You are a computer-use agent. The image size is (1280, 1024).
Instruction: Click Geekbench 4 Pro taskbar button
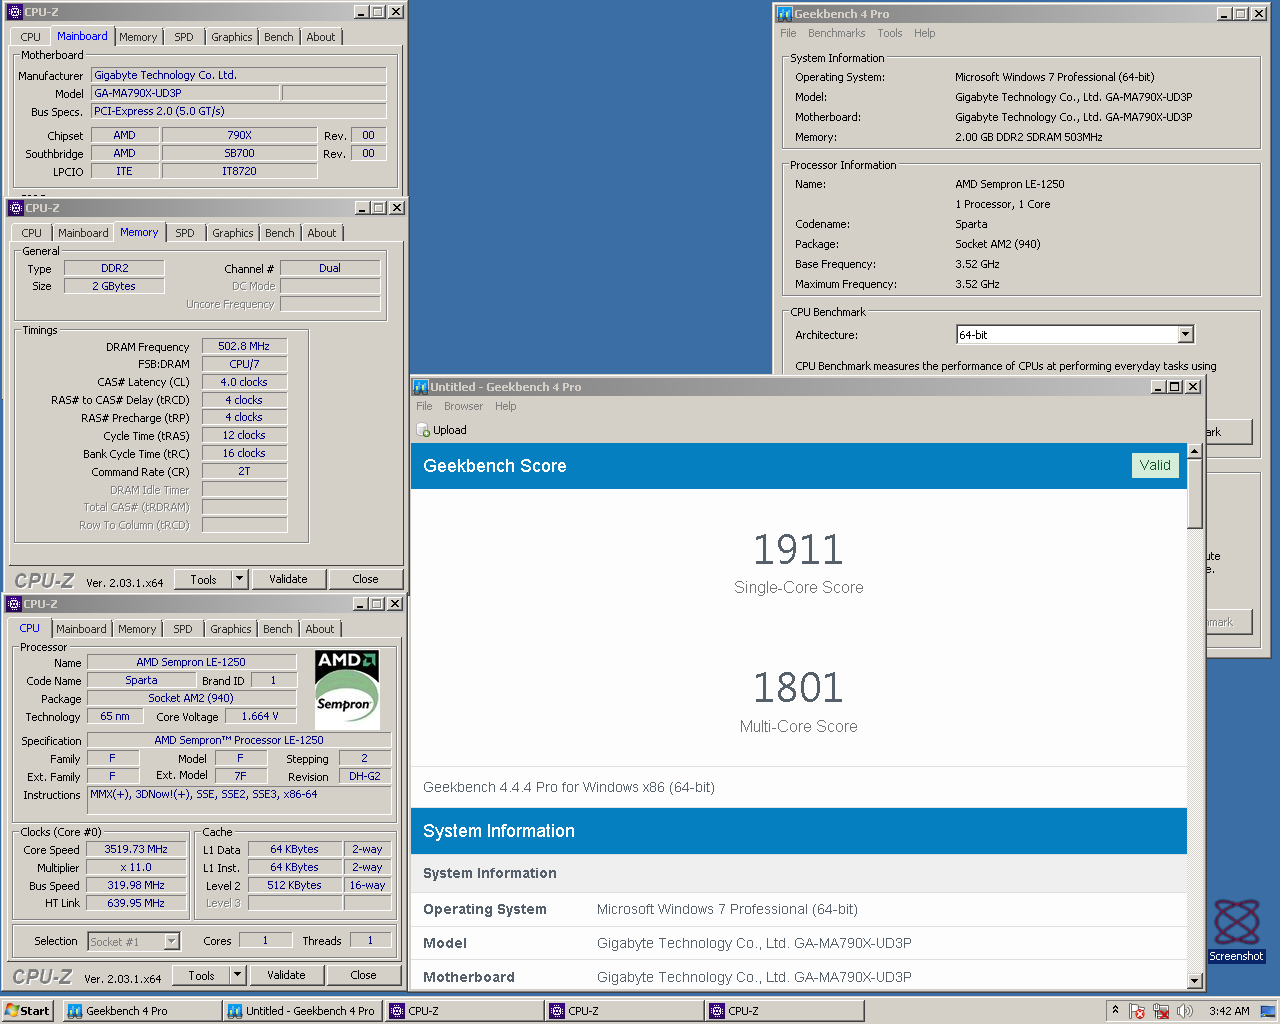(142, 1011)
